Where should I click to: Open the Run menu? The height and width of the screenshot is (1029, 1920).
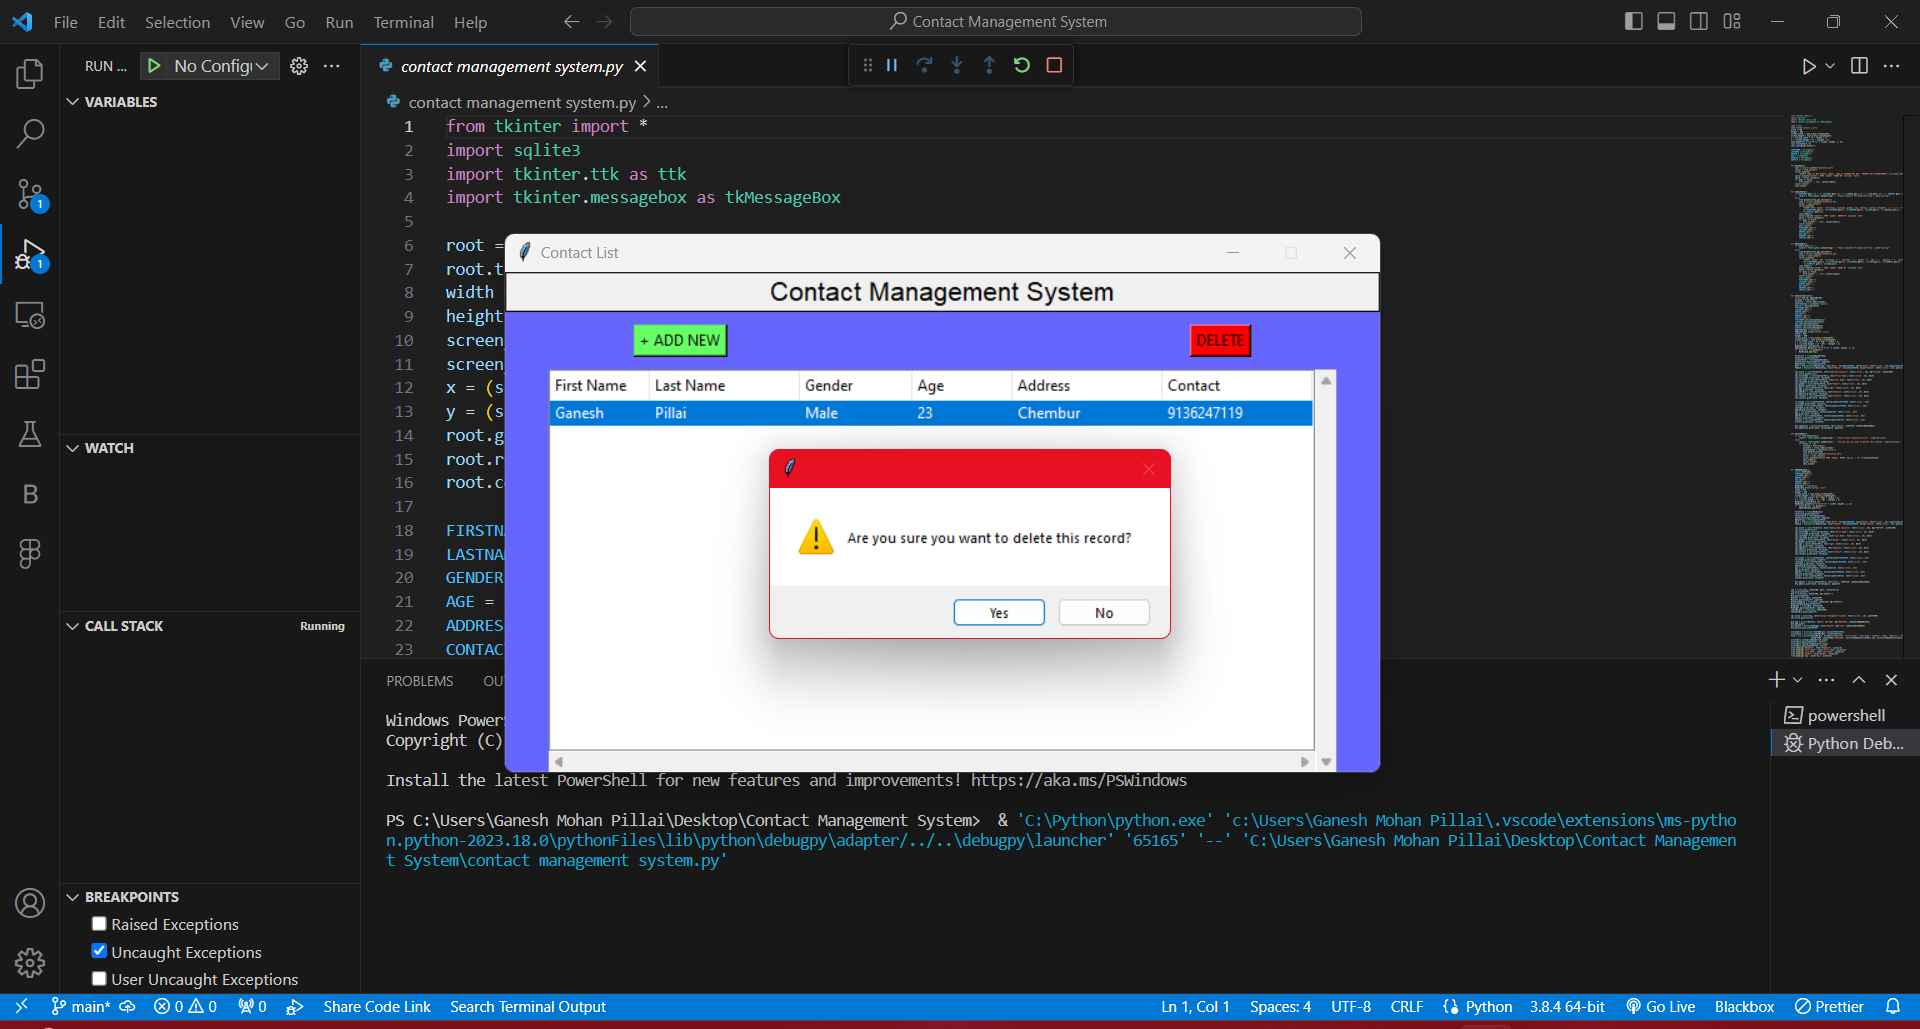point(338,21)
